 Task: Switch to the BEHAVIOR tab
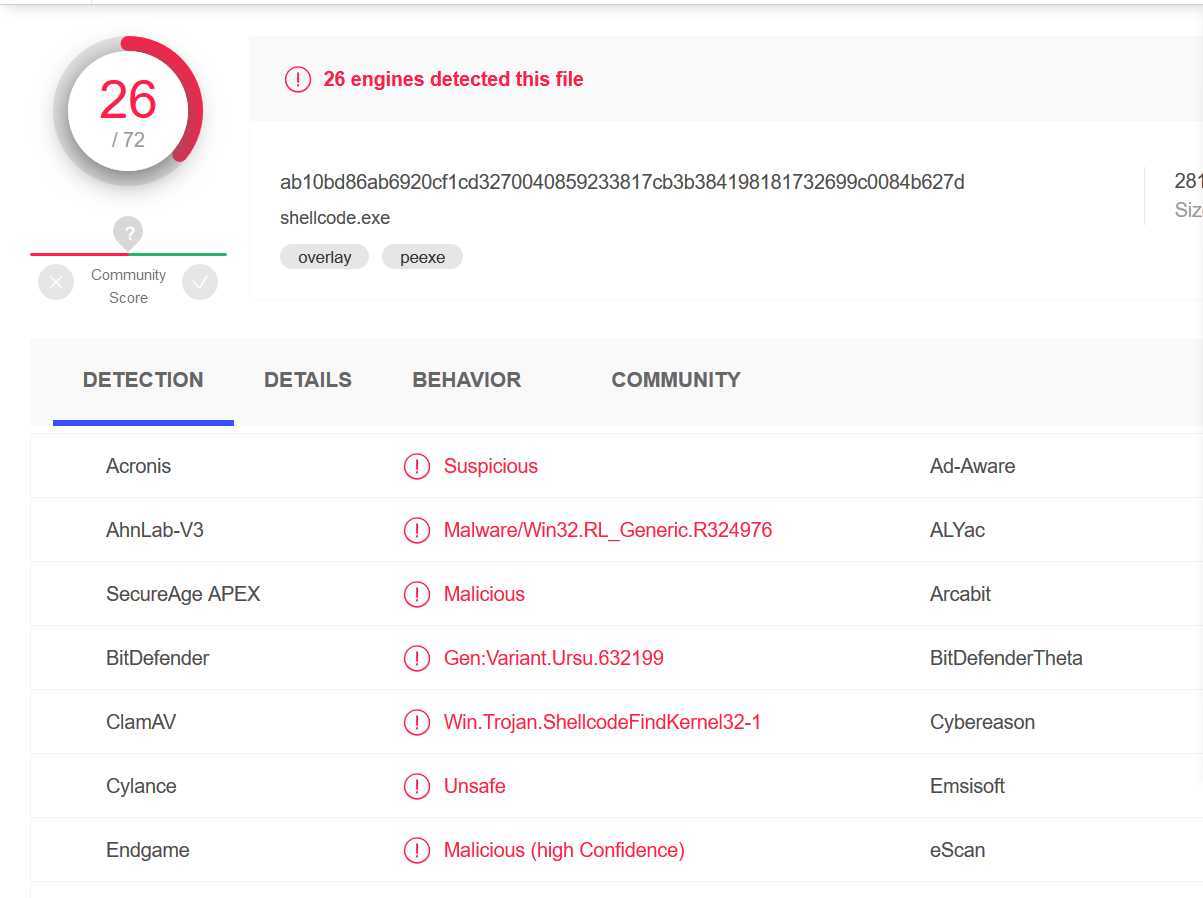[467, 380]
